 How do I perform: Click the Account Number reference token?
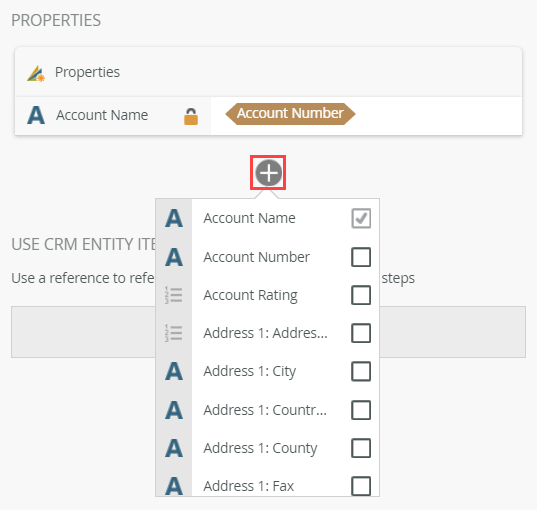[x=290, y=114]
